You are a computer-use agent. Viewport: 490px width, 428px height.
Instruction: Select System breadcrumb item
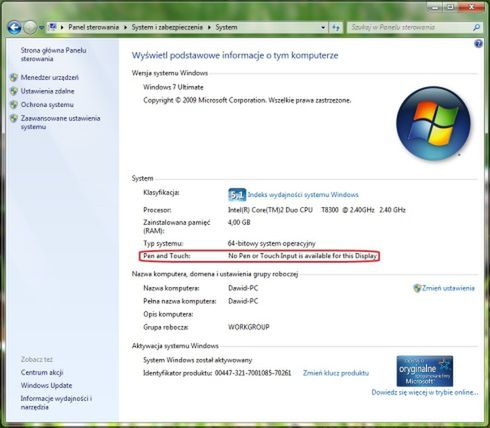tap(226, 27)
